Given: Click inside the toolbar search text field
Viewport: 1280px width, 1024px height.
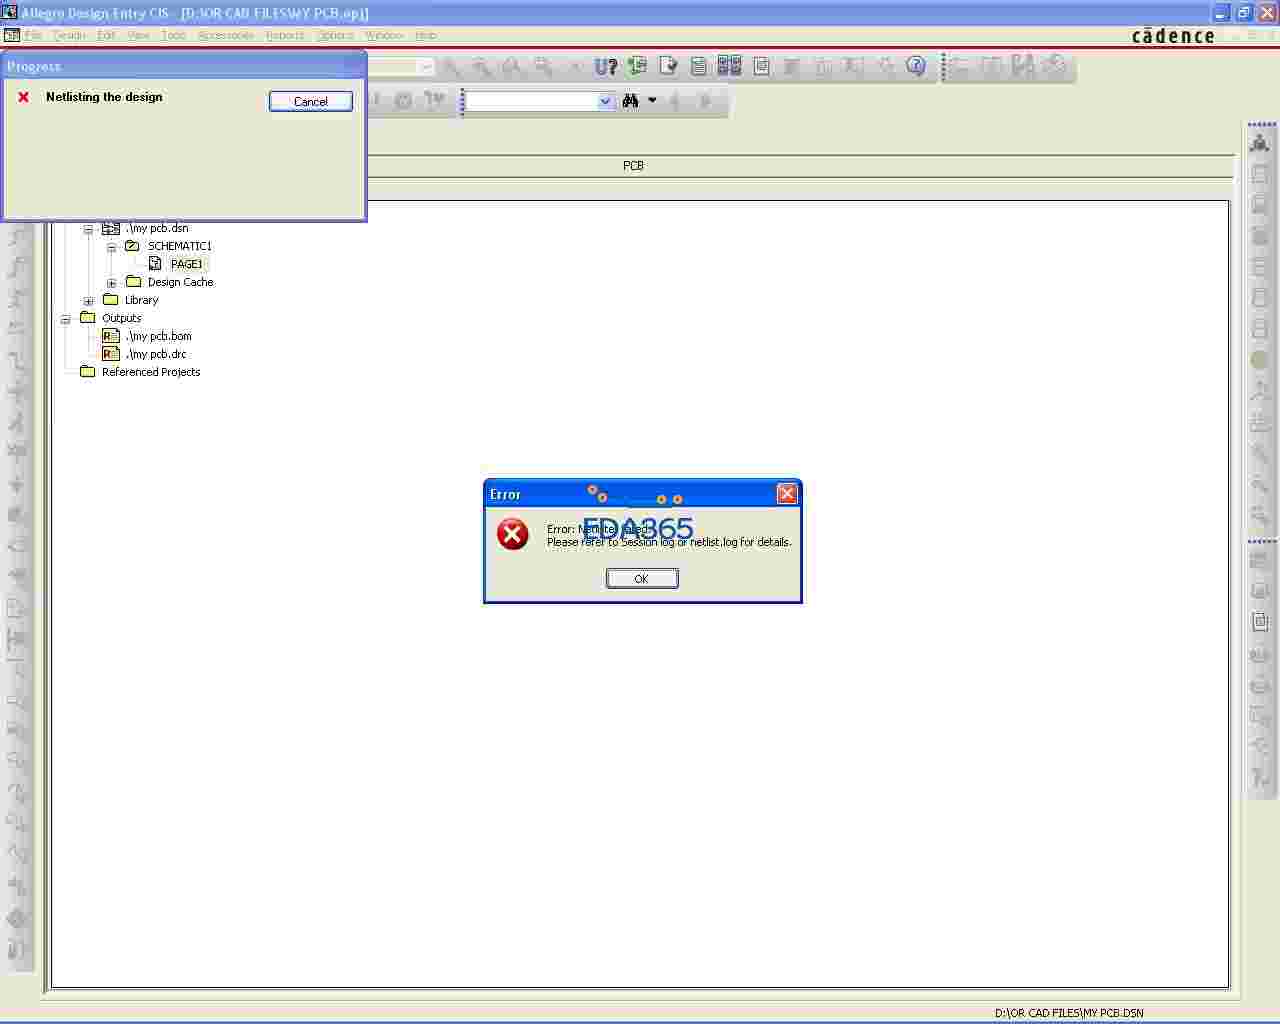Looking at the screenshot, I should coord(532,101).
